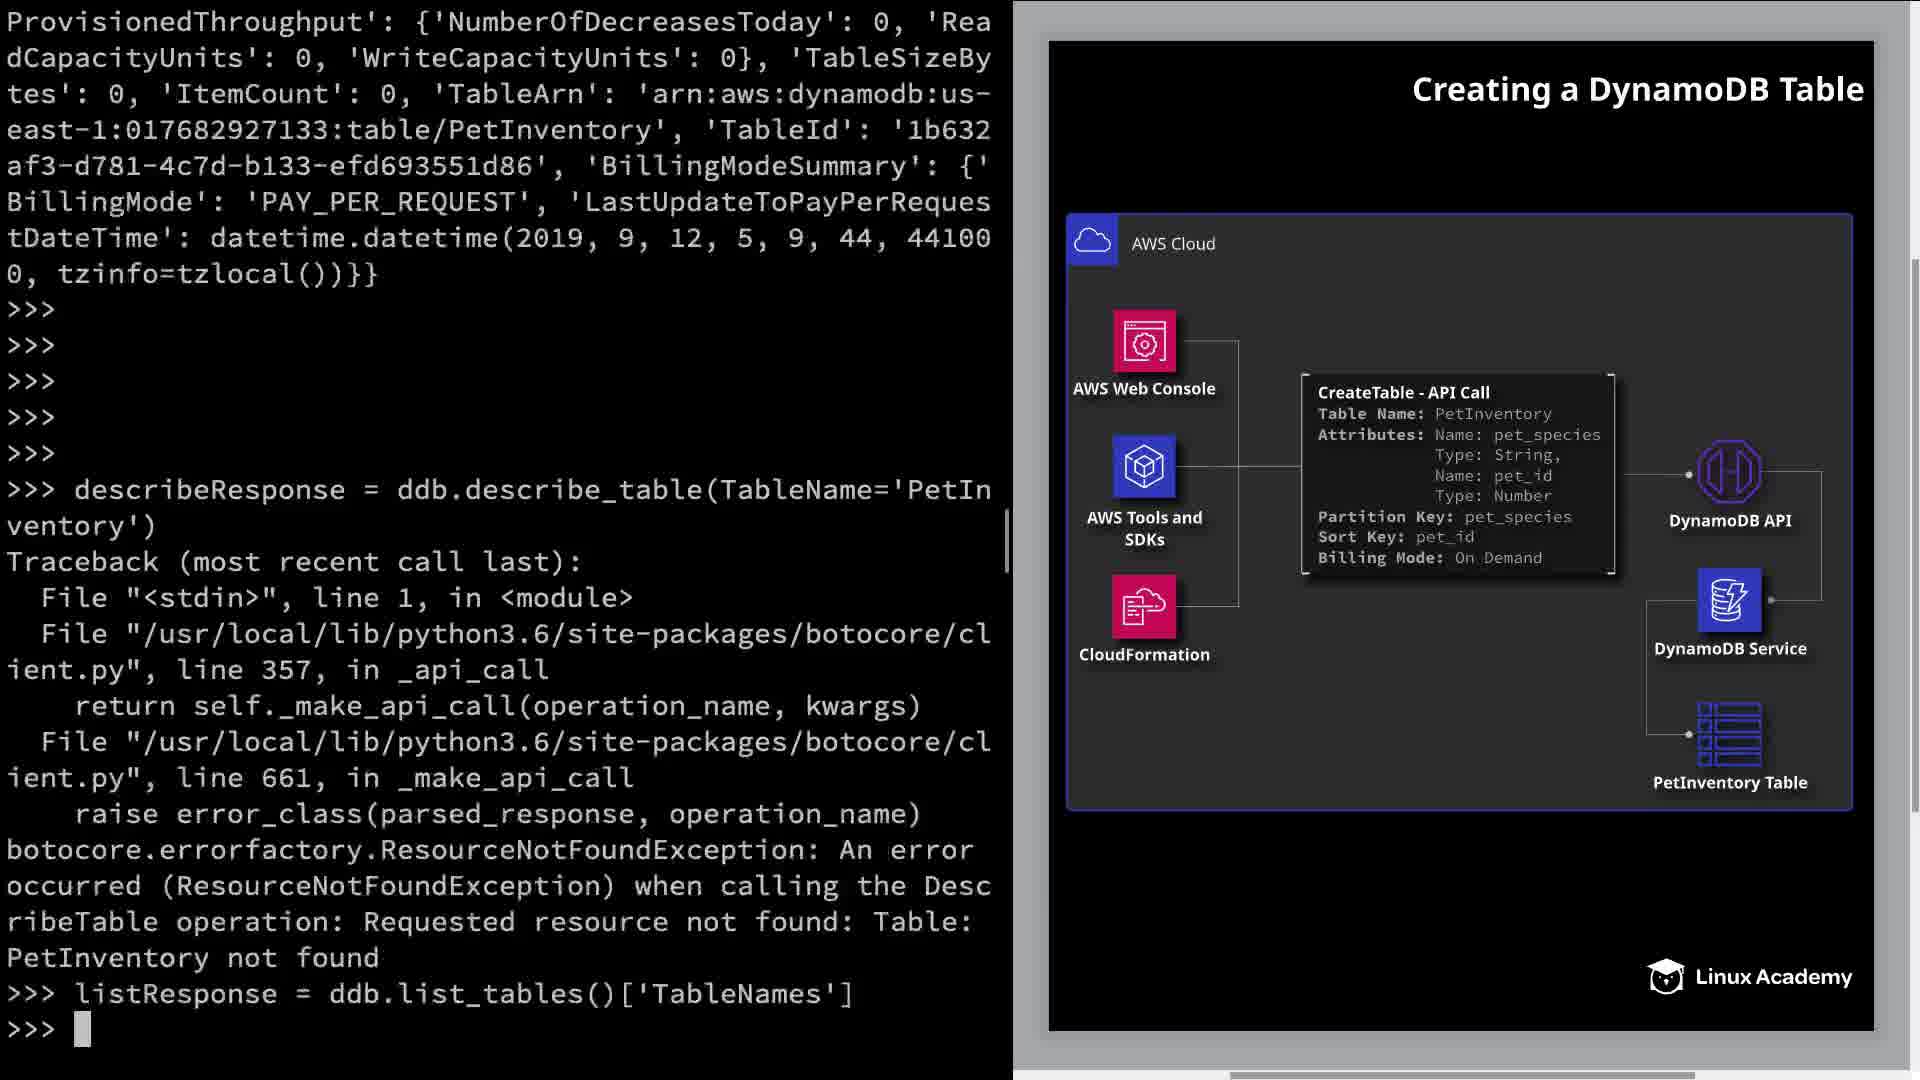
Task: Click the right edge vertical scrollbar of slide
Action: click(1914, 535)
